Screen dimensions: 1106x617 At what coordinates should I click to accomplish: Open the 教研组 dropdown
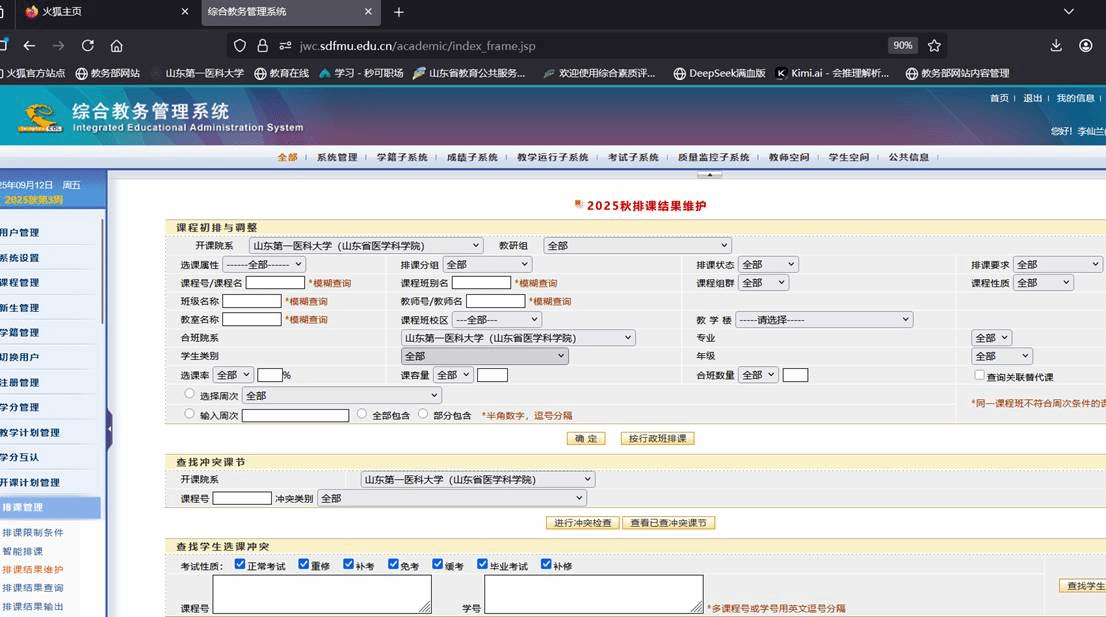click(637, 245)
